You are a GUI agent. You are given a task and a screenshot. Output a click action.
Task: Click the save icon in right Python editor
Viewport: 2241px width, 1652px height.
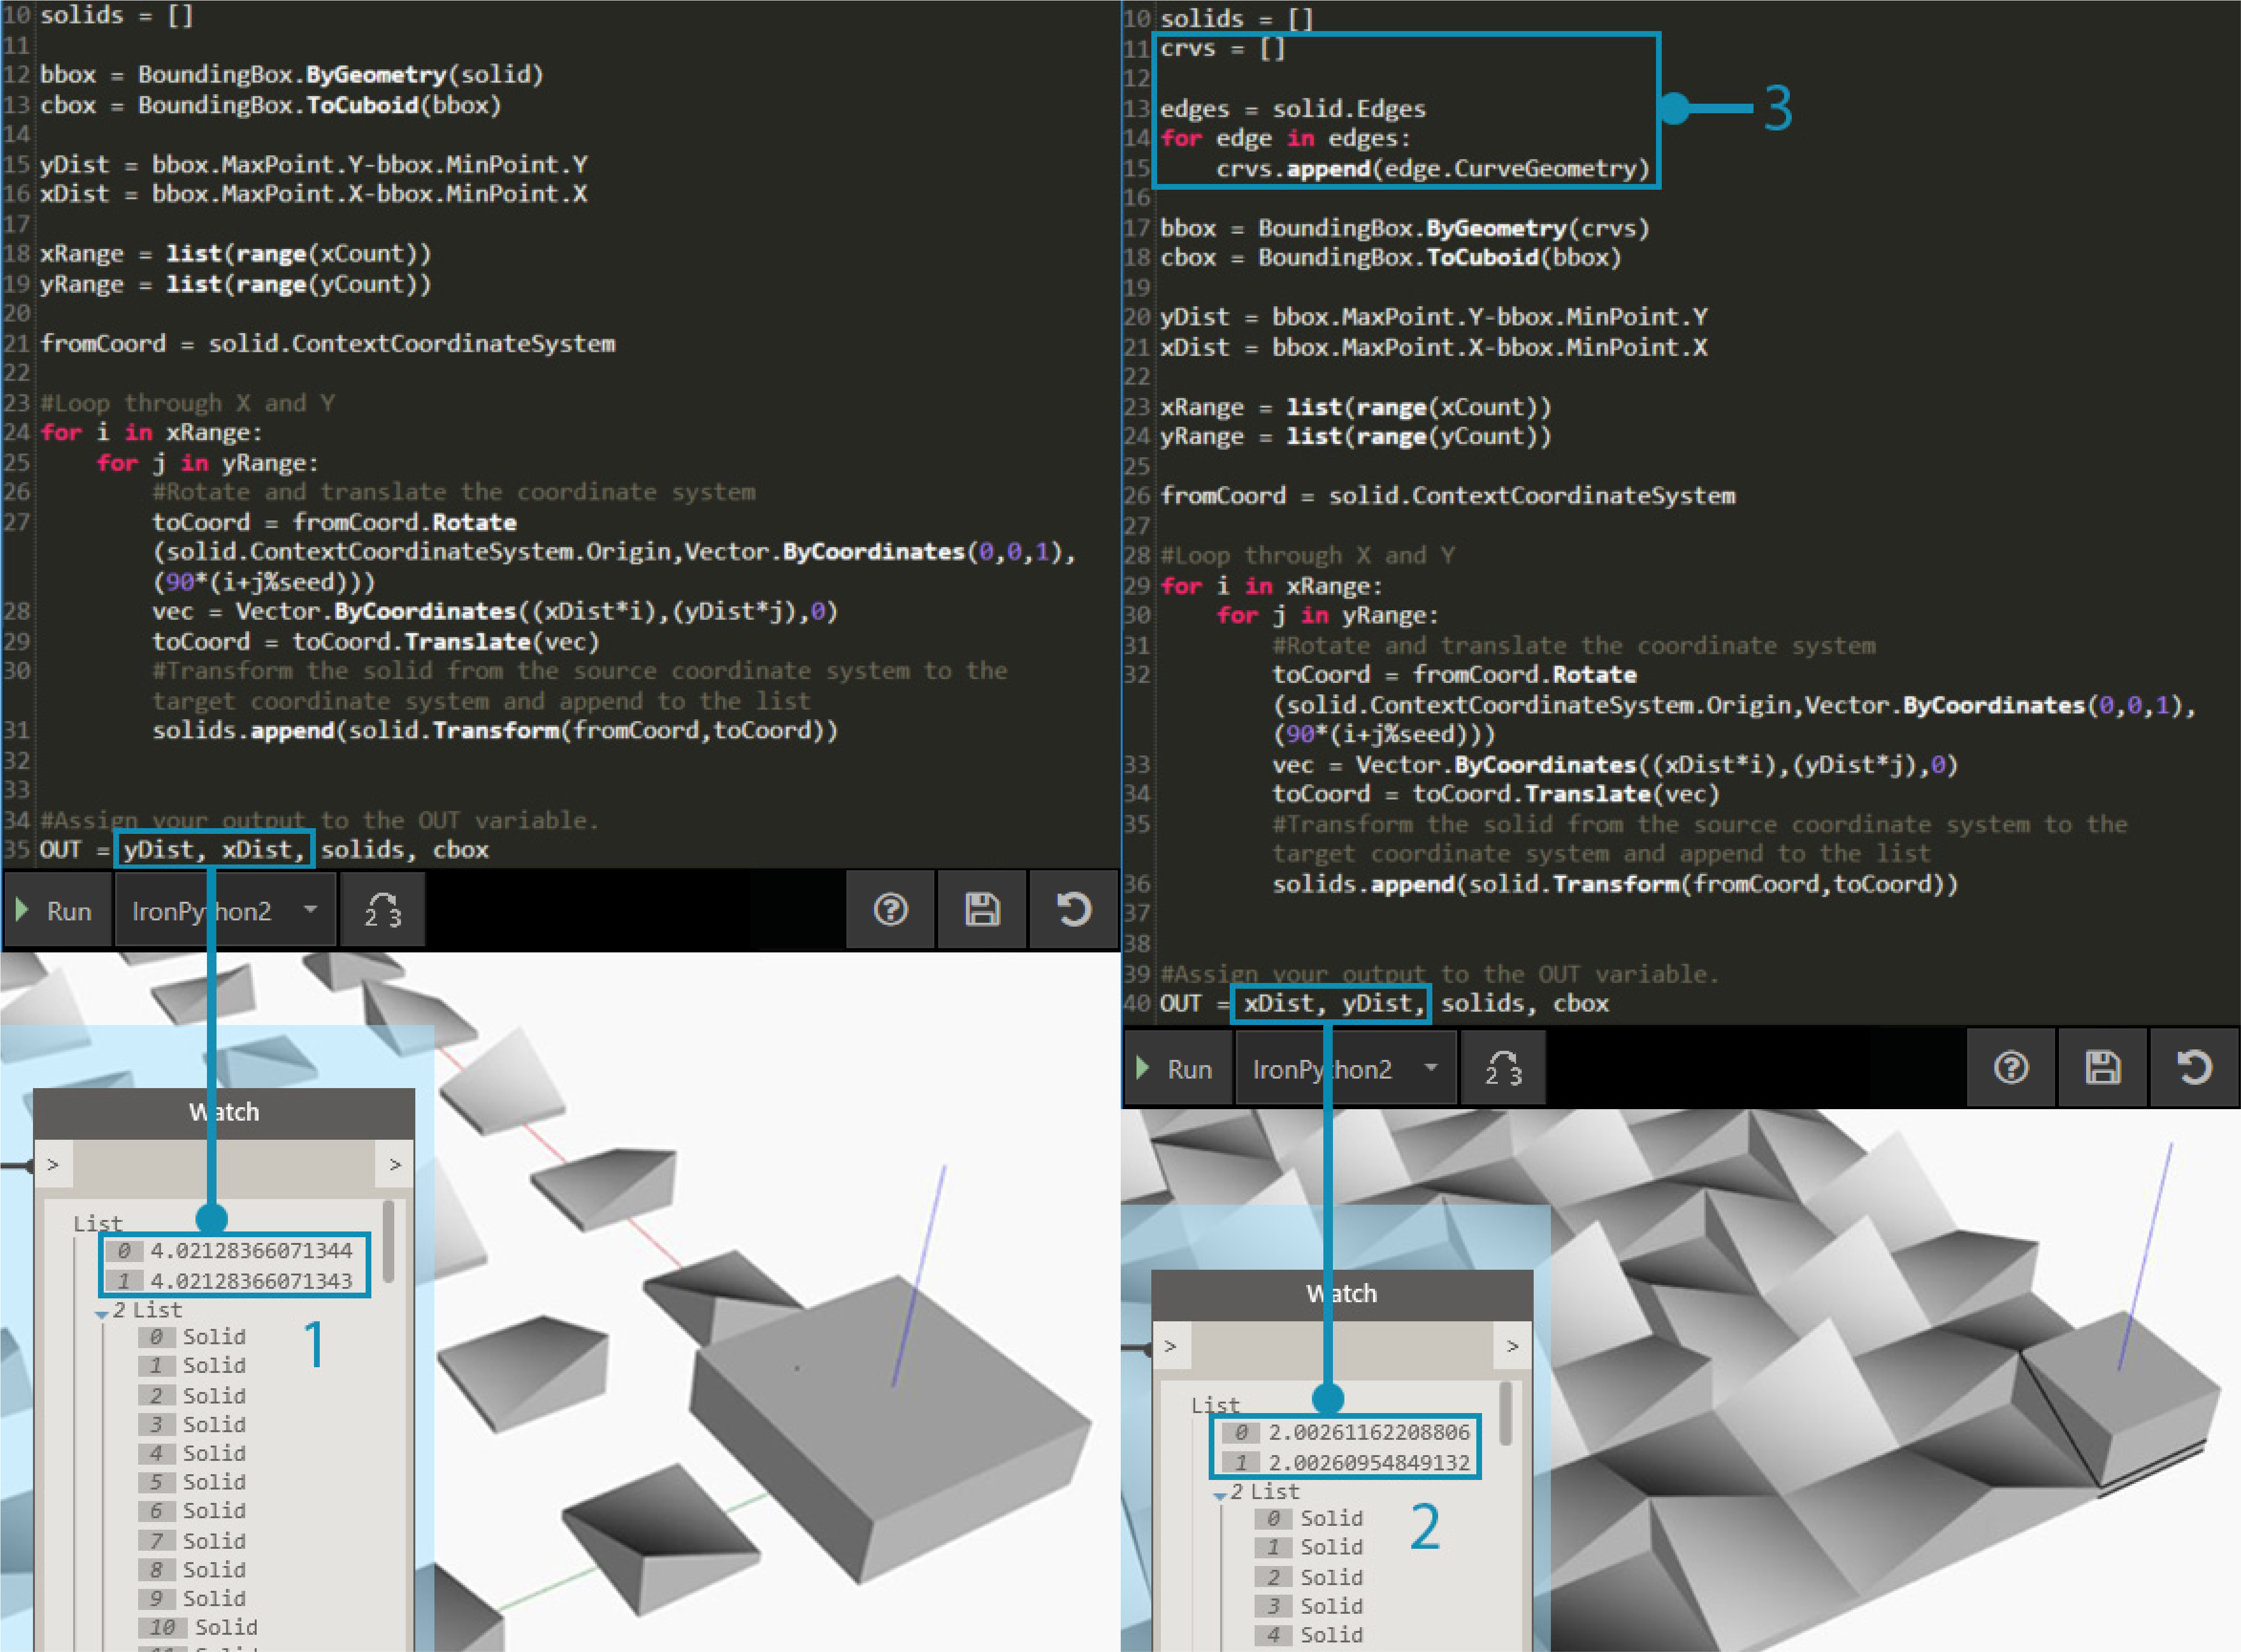tap(2103, 1068)
